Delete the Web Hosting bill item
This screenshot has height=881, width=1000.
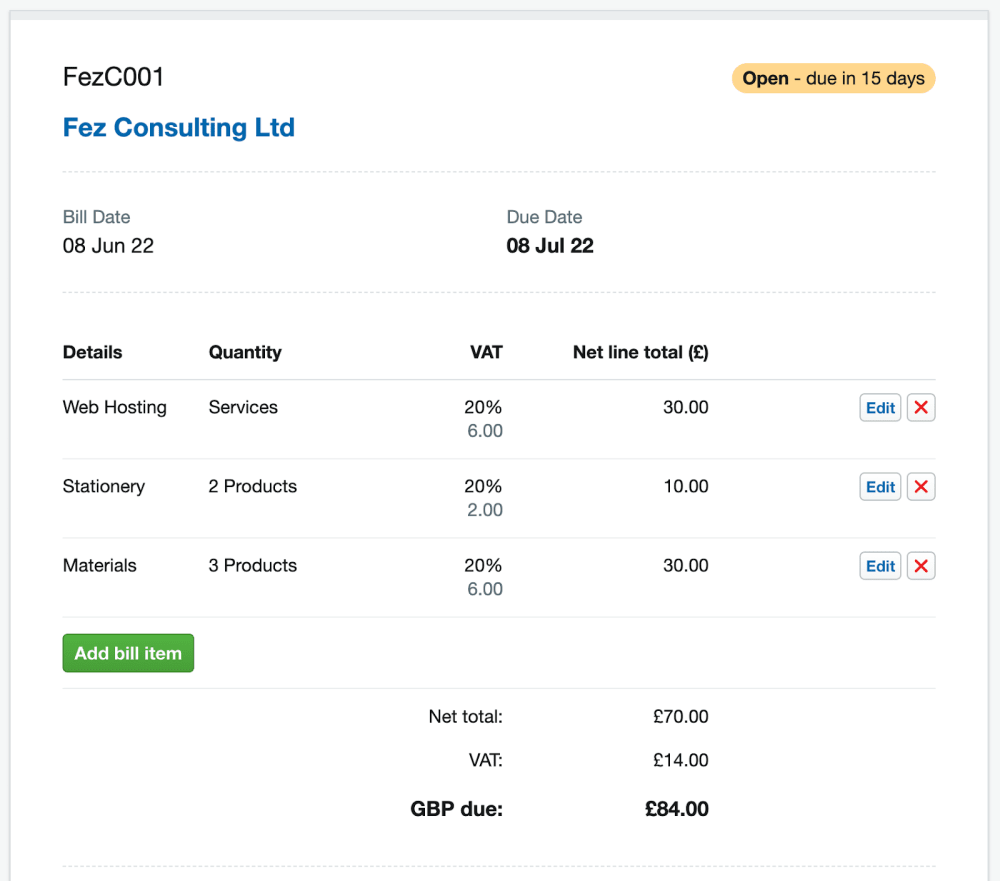coord(921,408)
